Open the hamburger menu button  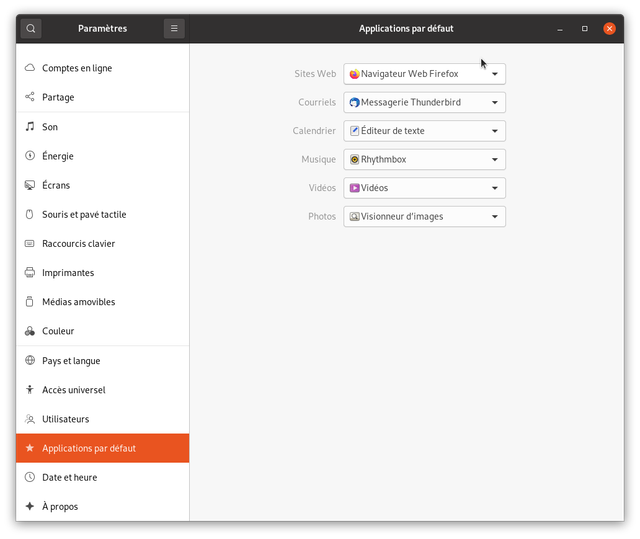tap(174, 29)
